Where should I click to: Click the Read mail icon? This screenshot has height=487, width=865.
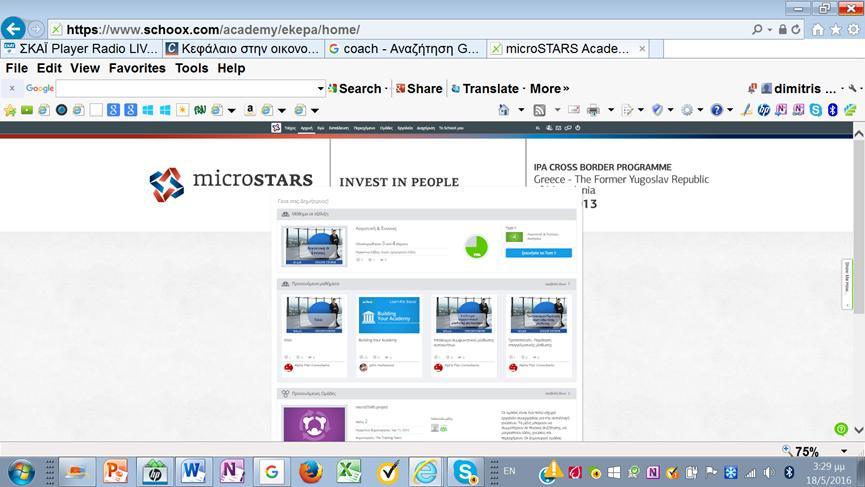pos(574,110)
